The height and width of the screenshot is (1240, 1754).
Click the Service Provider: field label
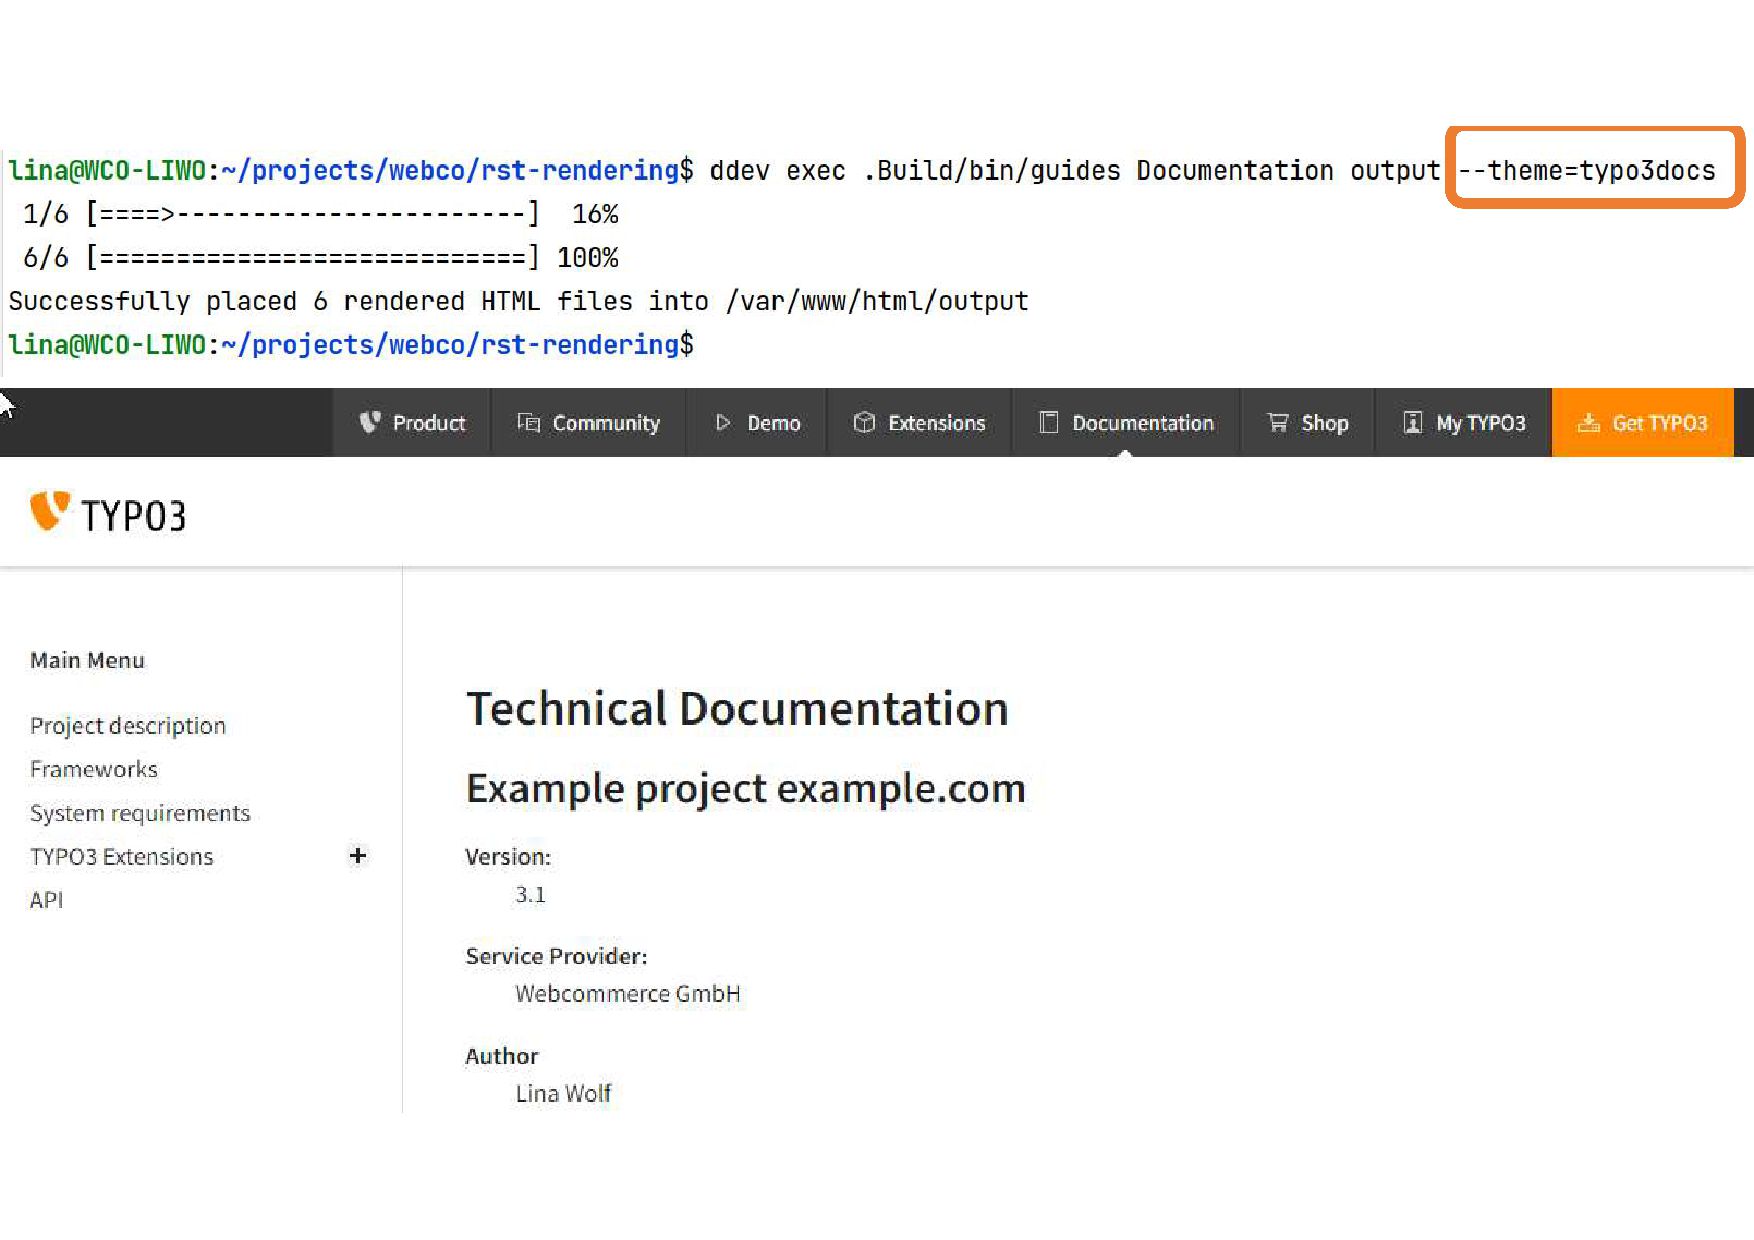point(556,956)
